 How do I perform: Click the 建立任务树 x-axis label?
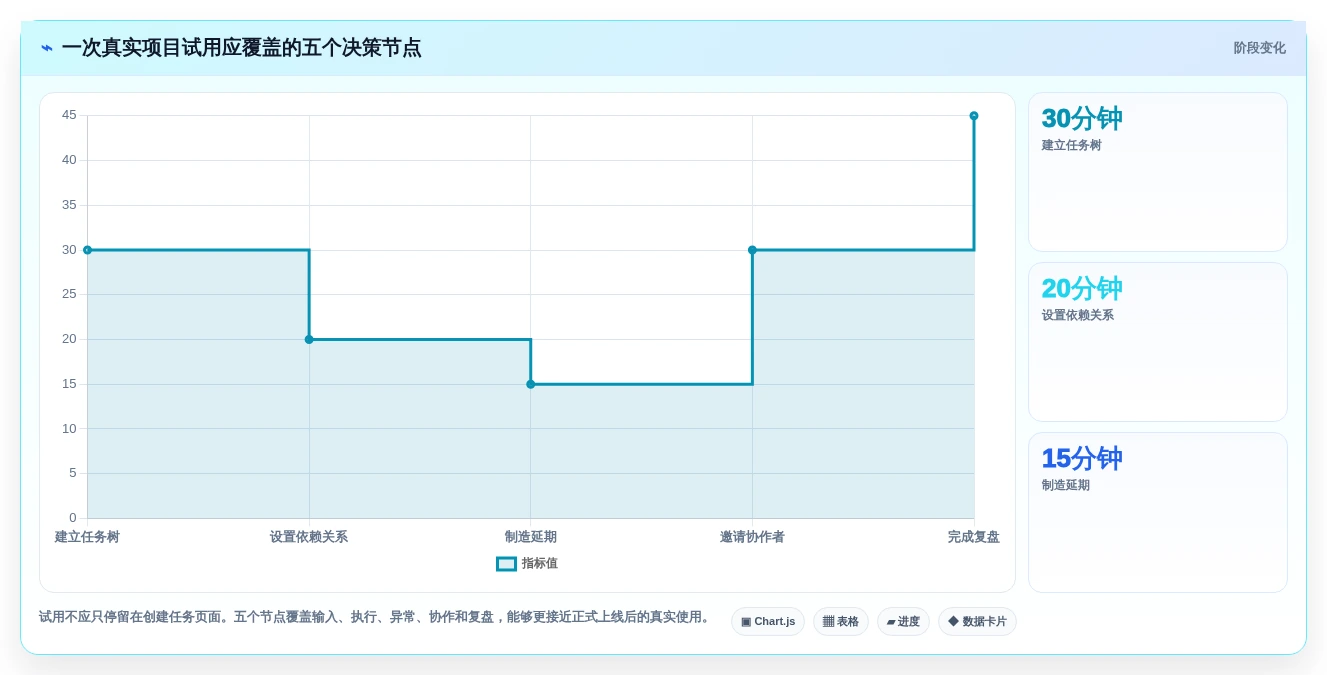coord(87,537)
